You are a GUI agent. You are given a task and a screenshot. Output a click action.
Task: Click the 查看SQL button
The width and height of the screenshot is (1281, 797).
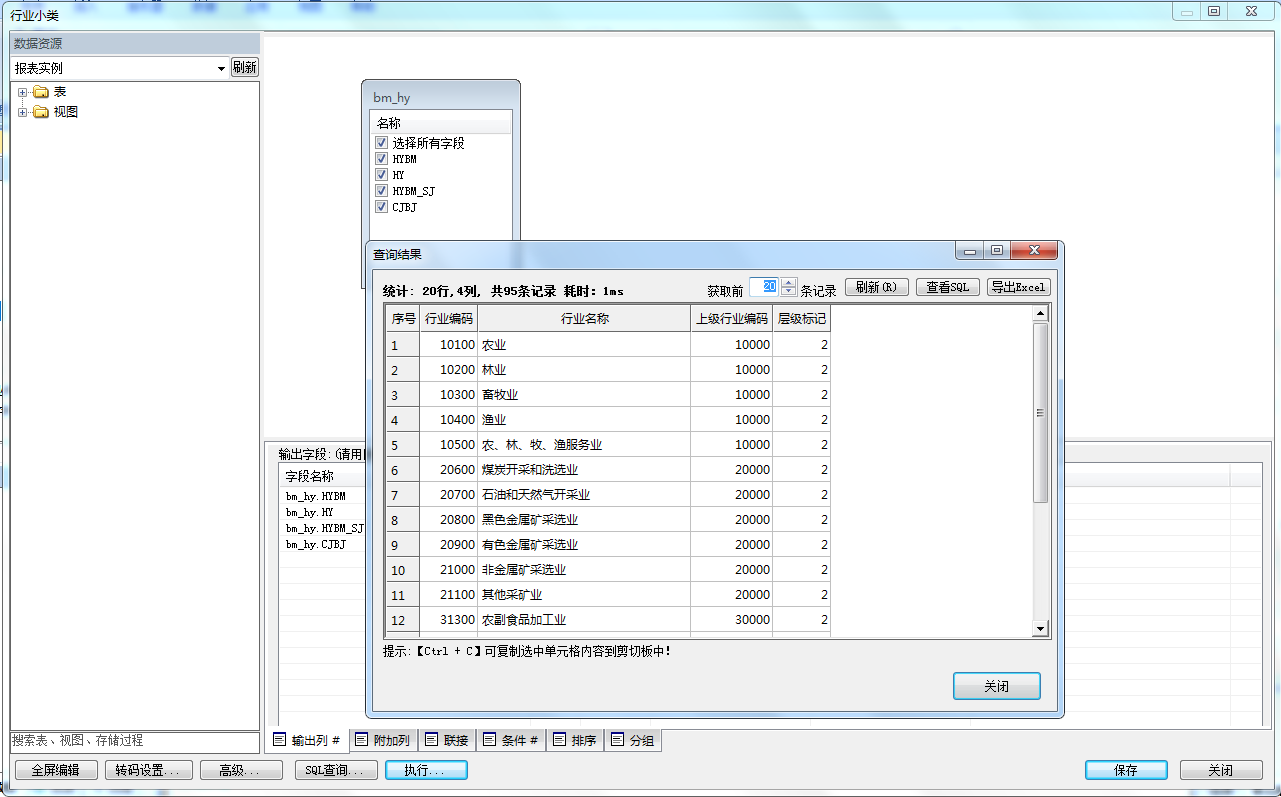tap(947, 287)
